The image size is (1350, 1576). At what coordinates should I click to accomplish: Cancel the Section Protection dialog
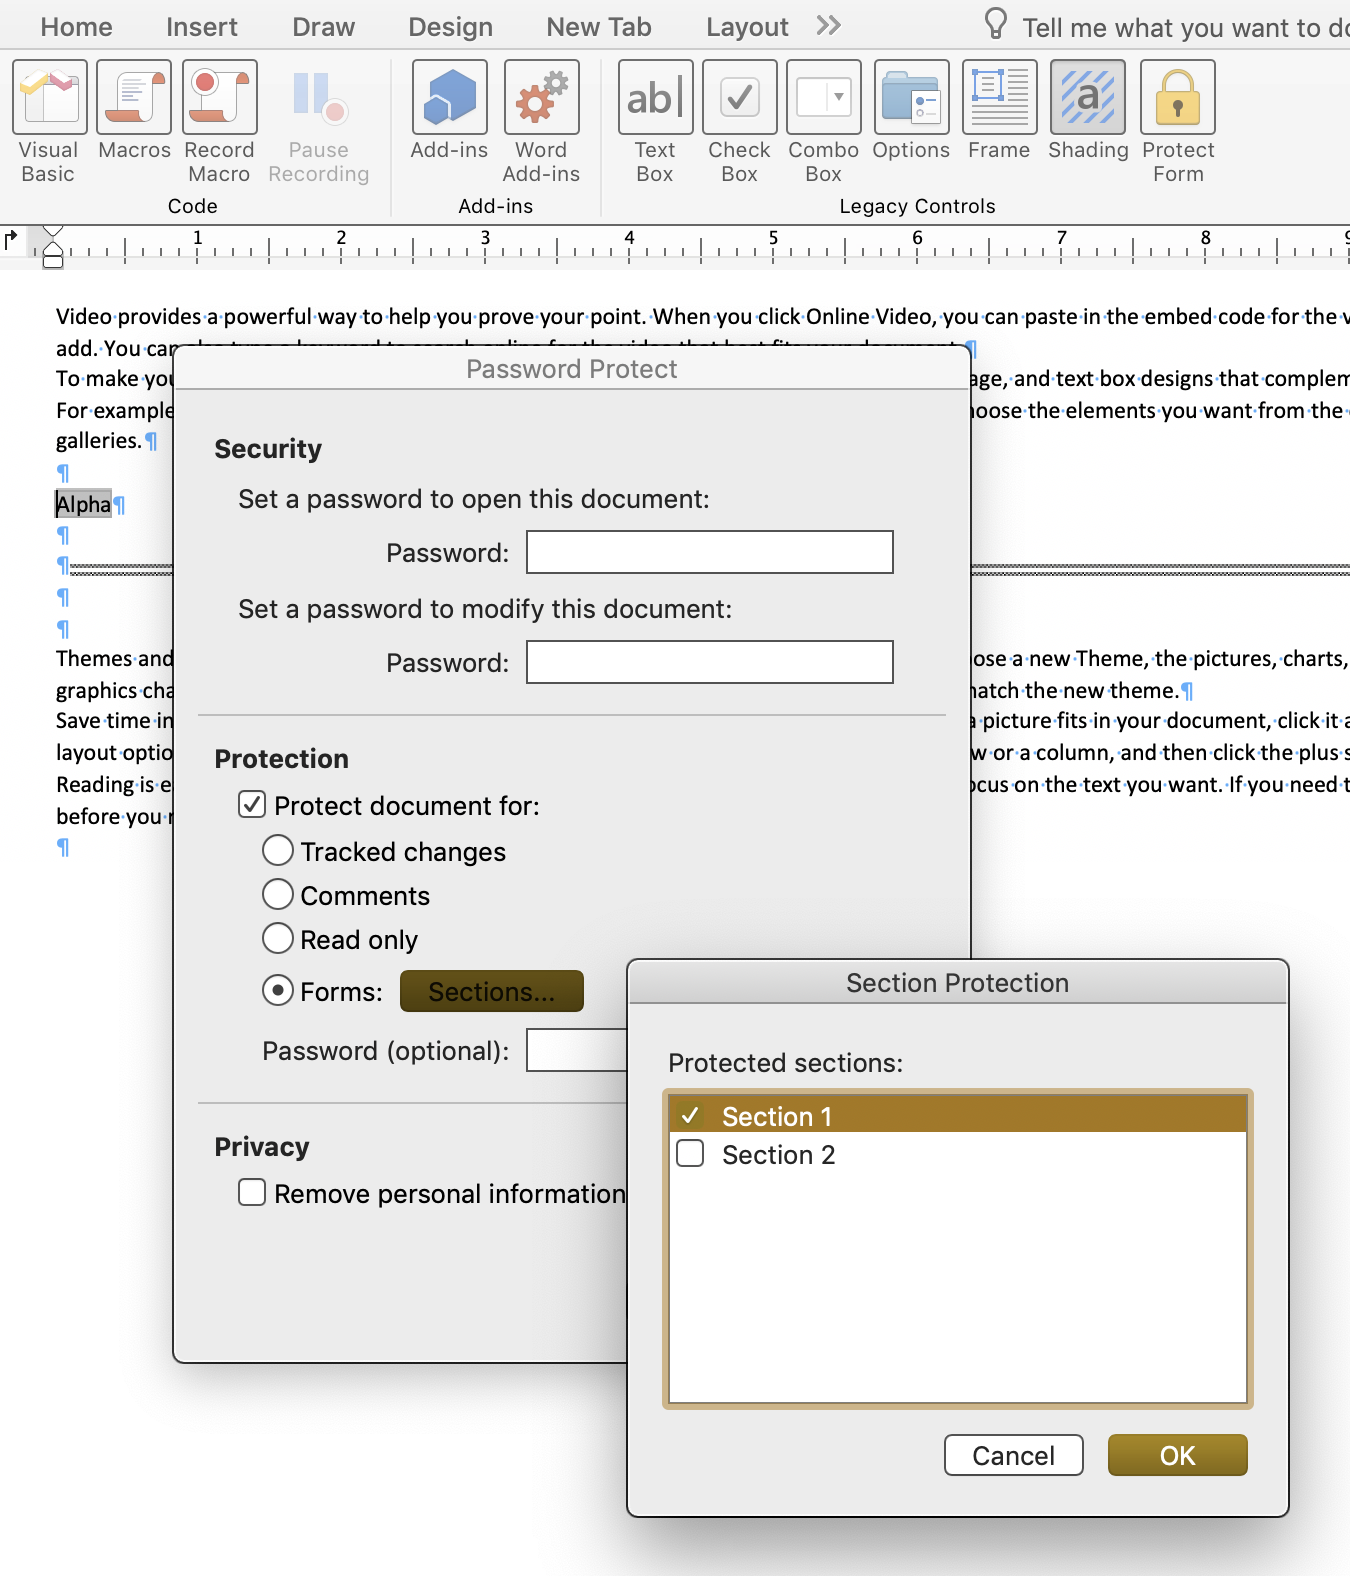coord(1013,1455)
